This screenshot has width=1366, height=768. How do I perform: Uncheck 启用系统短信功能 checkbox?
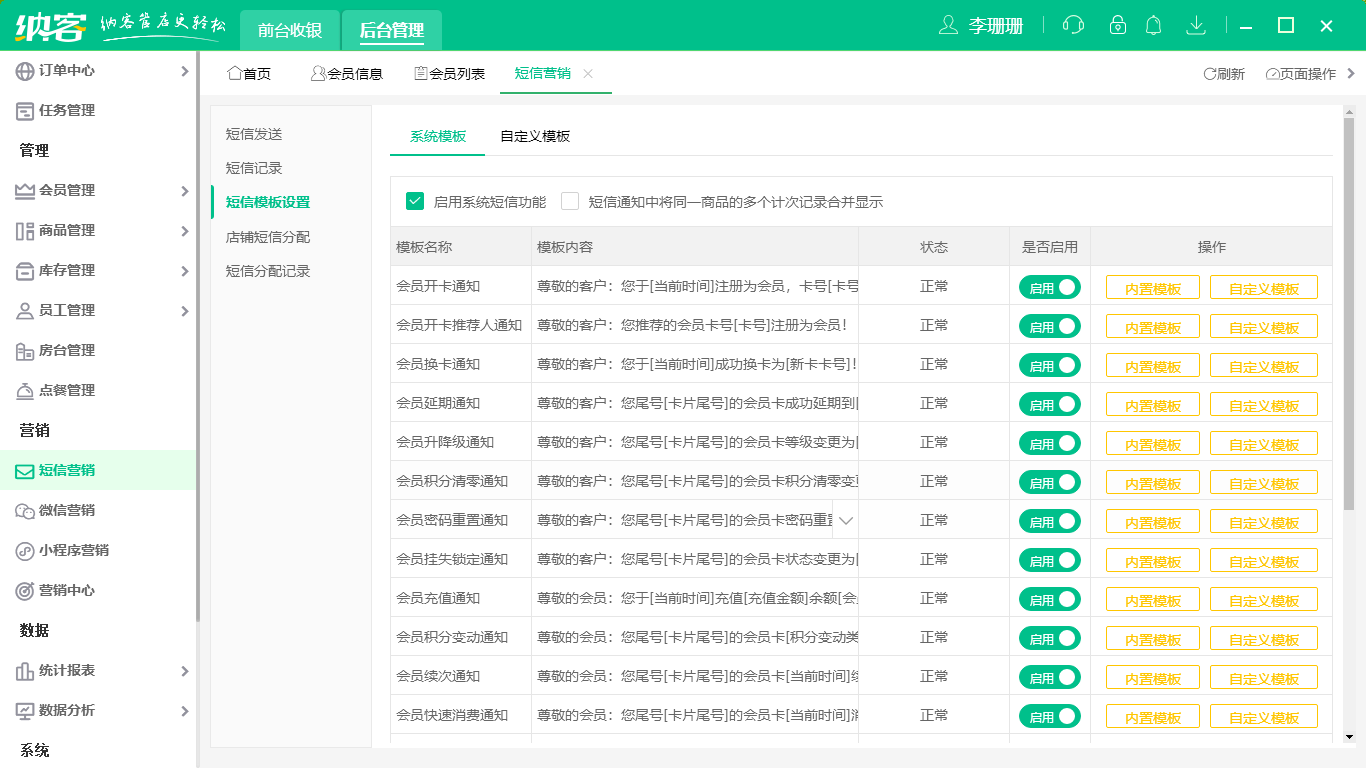click(415, 201)
